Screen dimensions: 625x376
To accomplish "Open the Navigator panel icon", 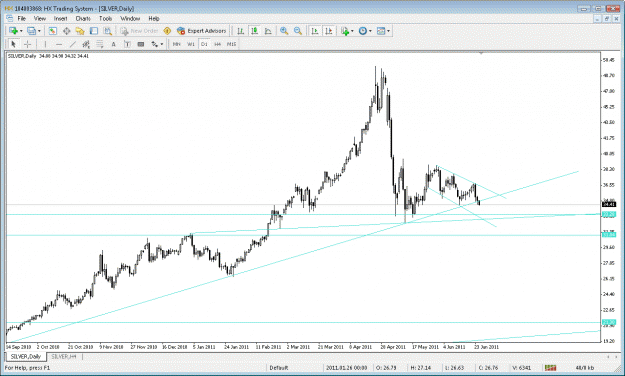I will tap(80, 31).
